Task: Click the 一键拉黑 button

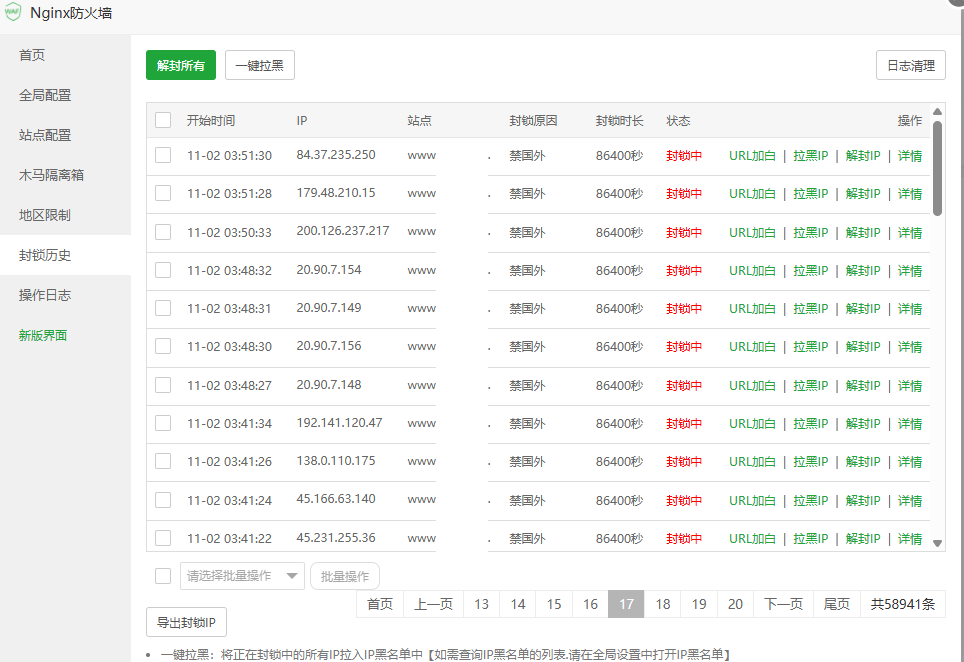Action: [259, 66]
